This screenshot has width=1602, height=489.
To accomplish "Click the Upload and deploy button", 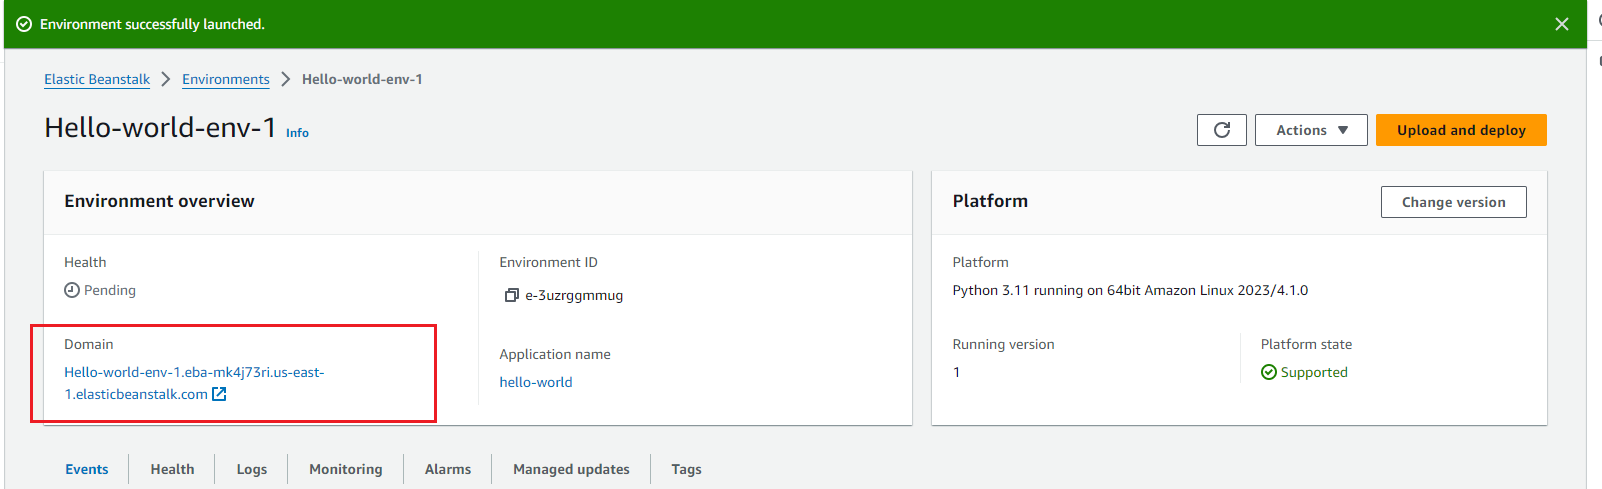I will tap(1460, 130).
